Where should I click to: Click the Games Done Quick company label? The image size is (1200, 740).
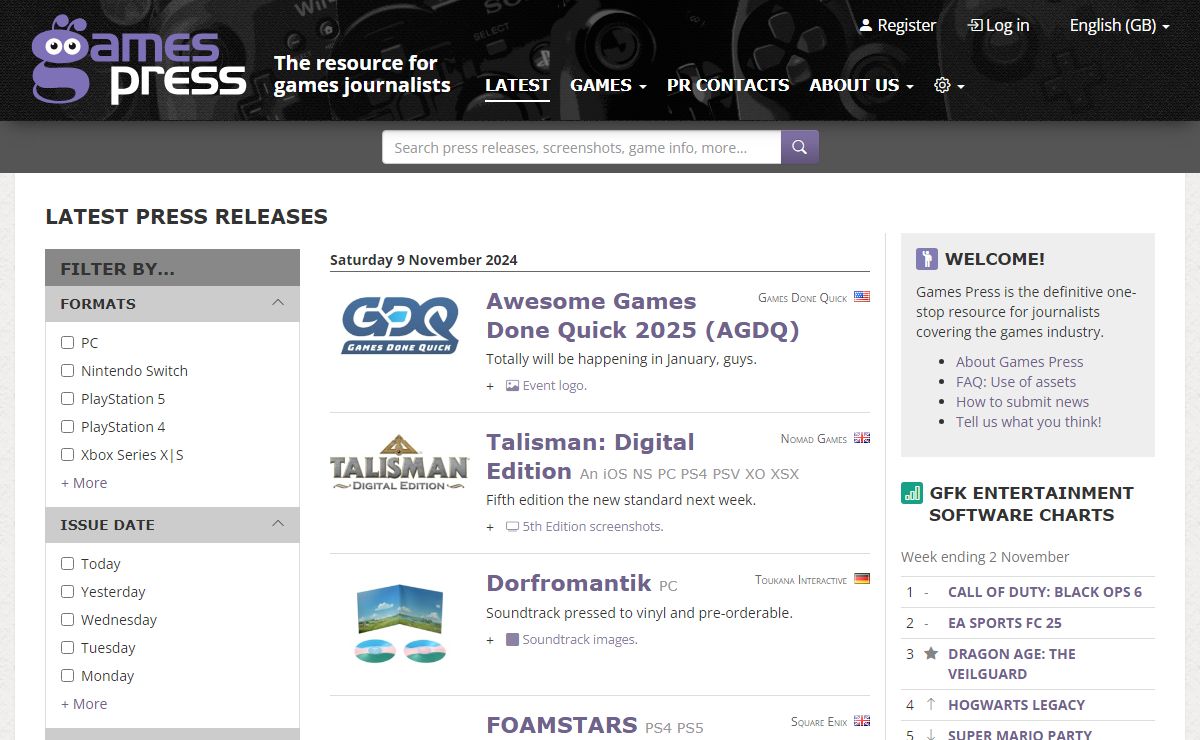(803, 298)
